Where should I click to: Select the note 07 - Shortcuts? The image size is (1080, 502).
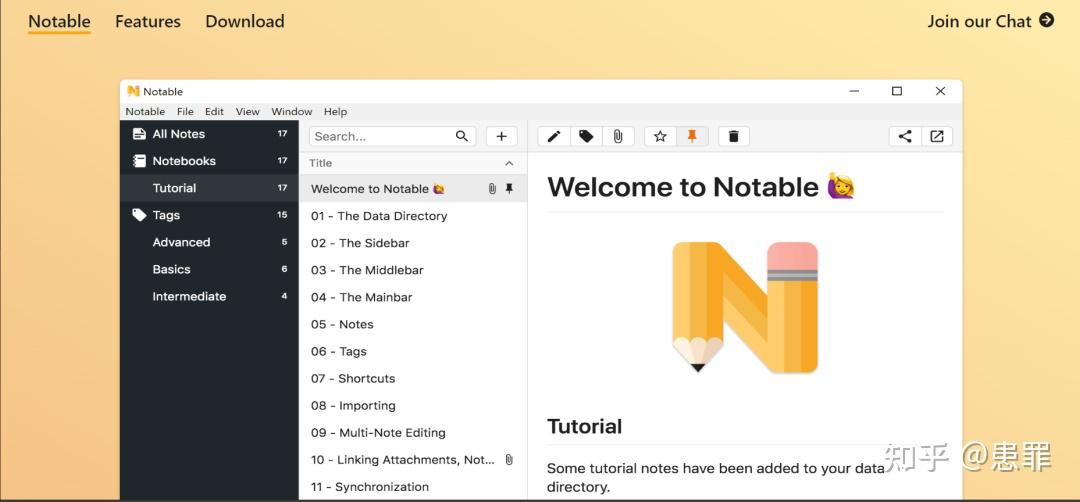pos(353,379)
